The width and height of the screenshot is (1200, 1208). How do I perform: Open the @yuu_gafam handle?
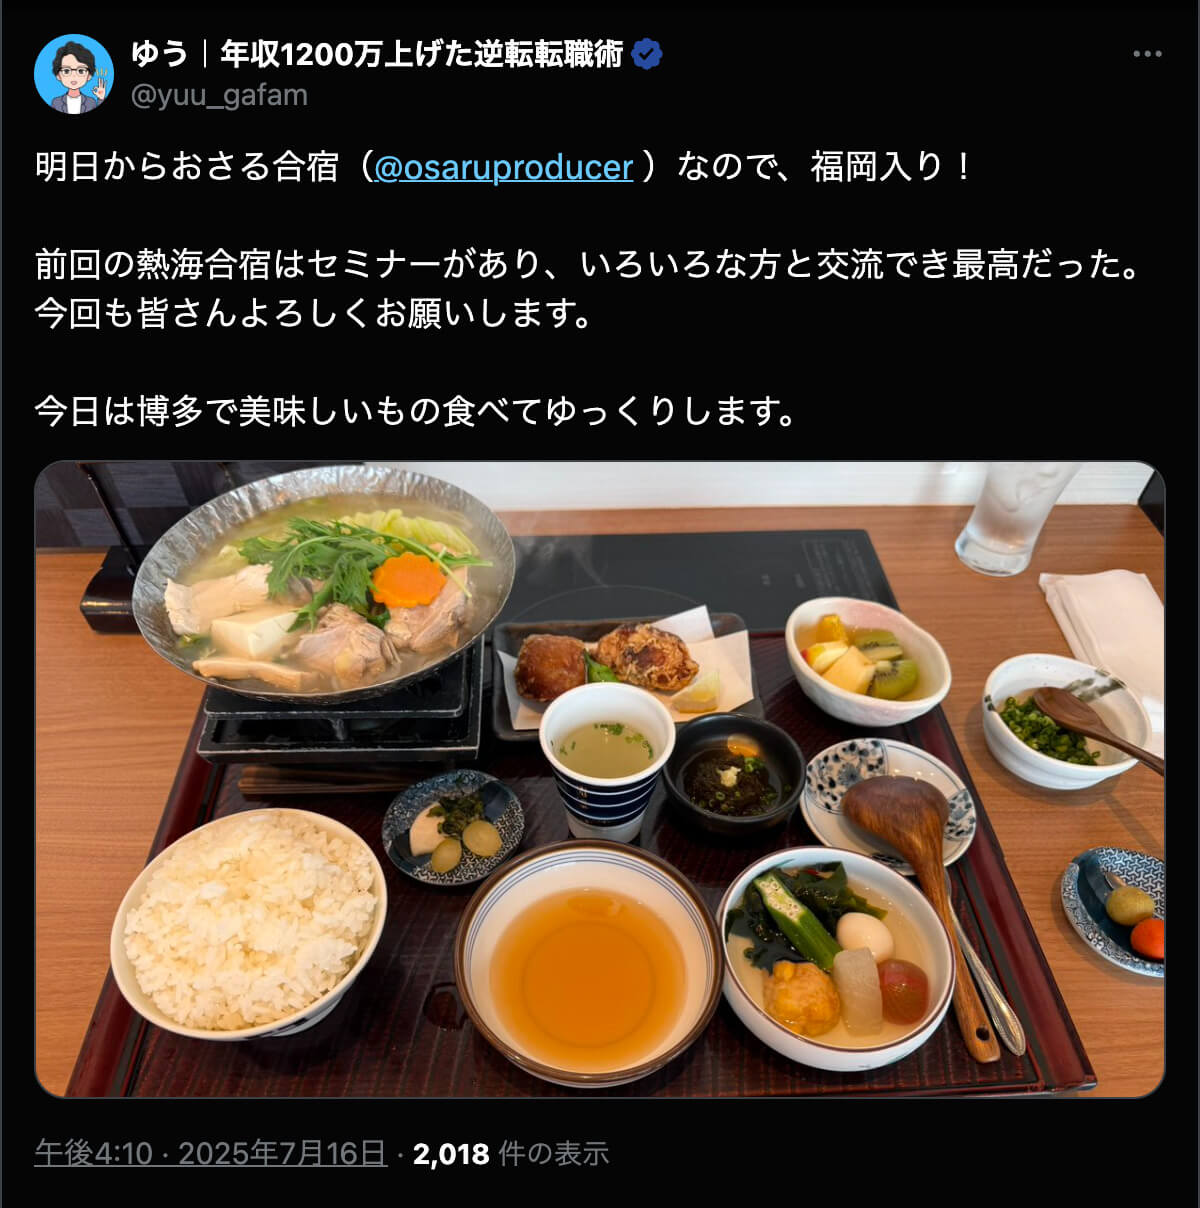coord(219,95)
